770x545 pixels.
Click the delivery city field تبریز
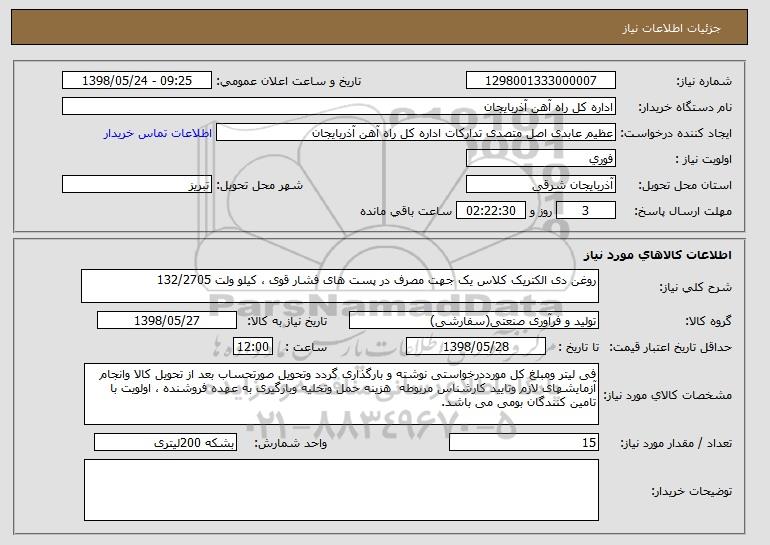(137, 185)
